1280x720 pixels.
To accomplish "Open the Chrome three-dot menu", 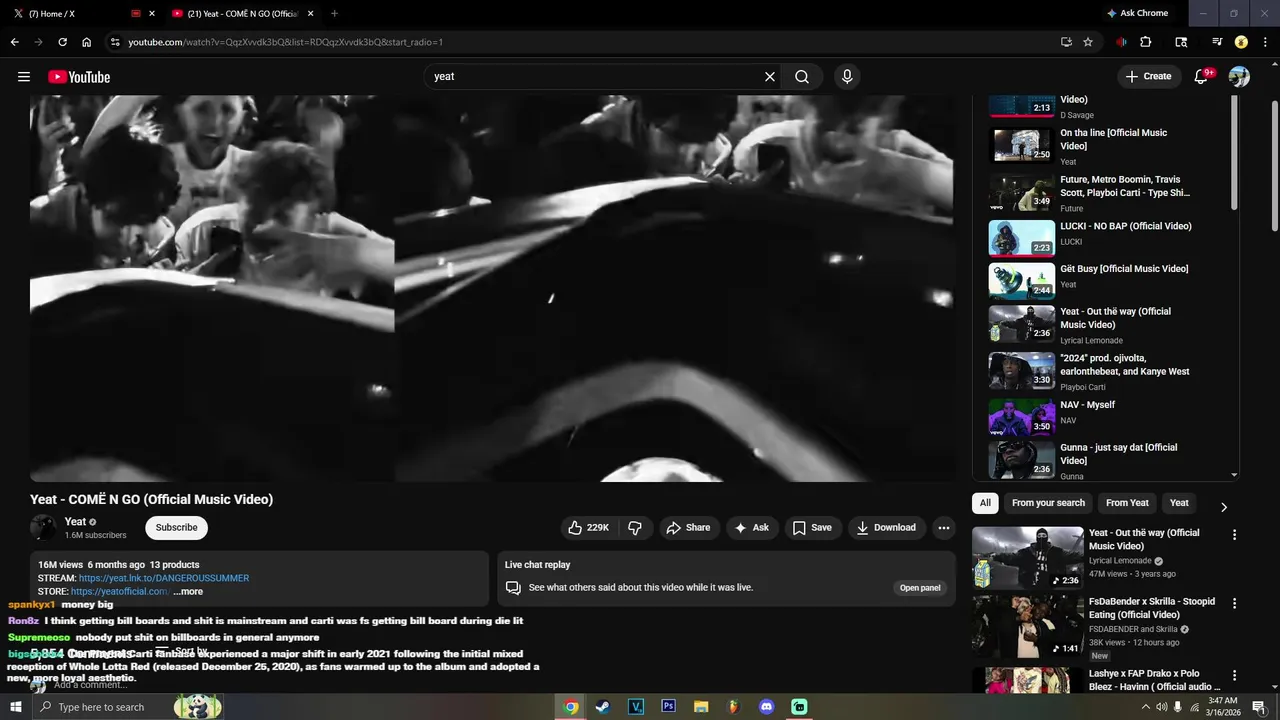I will click(1264, 42).
